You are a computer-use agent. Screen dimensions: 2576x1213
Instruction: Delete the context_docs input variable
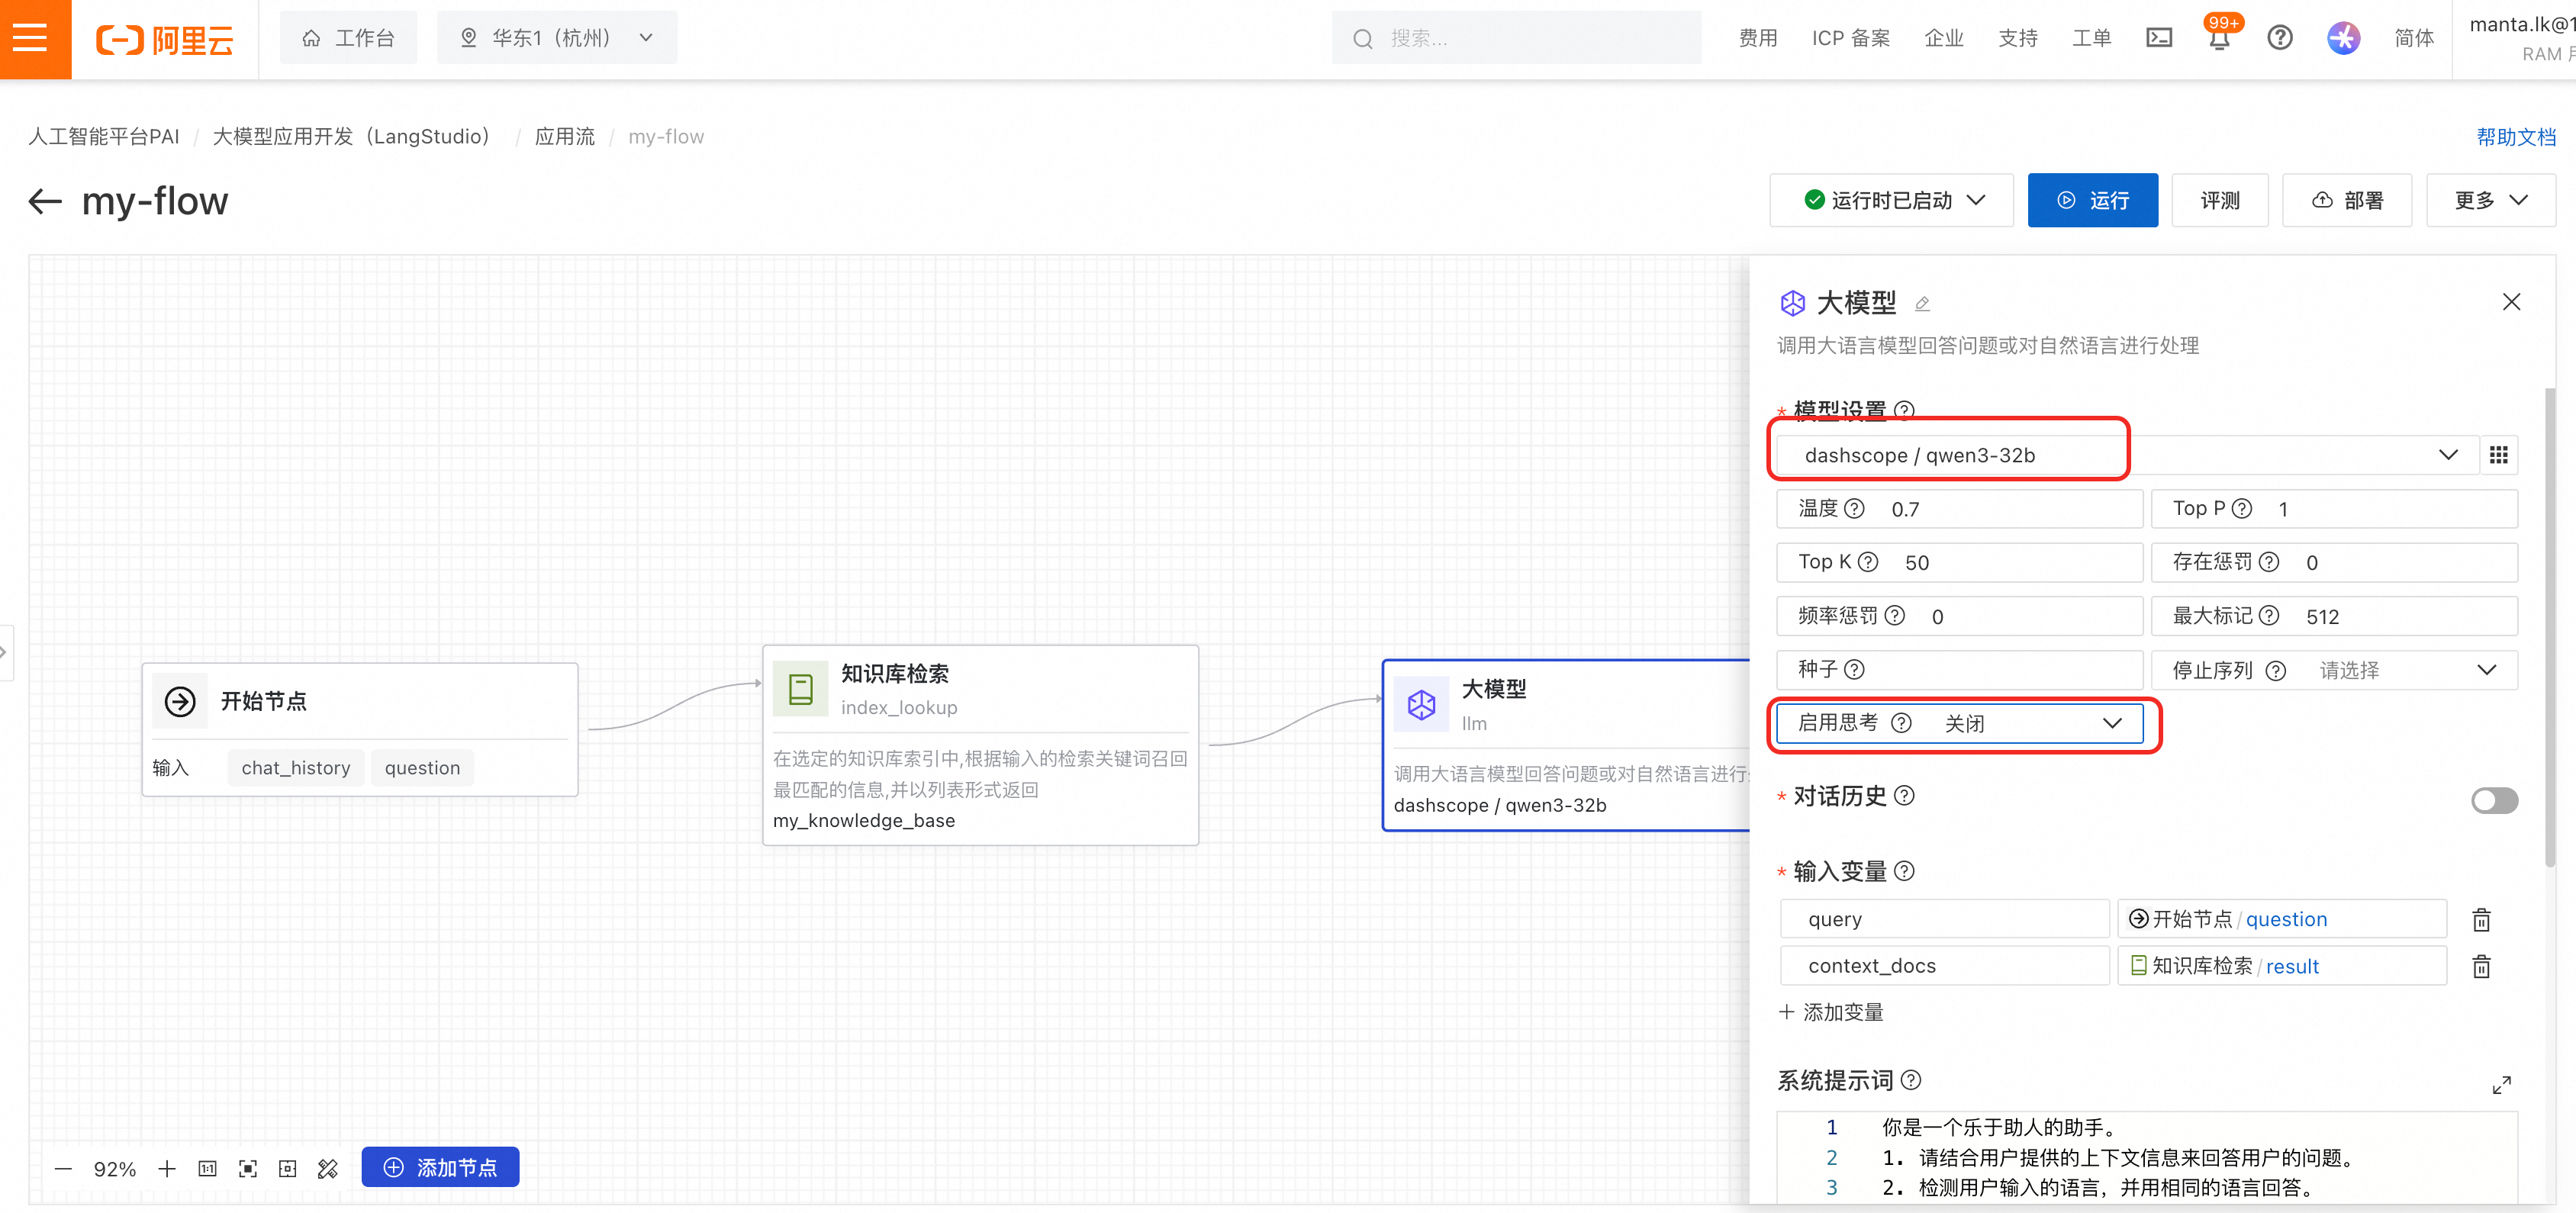(x=2481, y=966)
